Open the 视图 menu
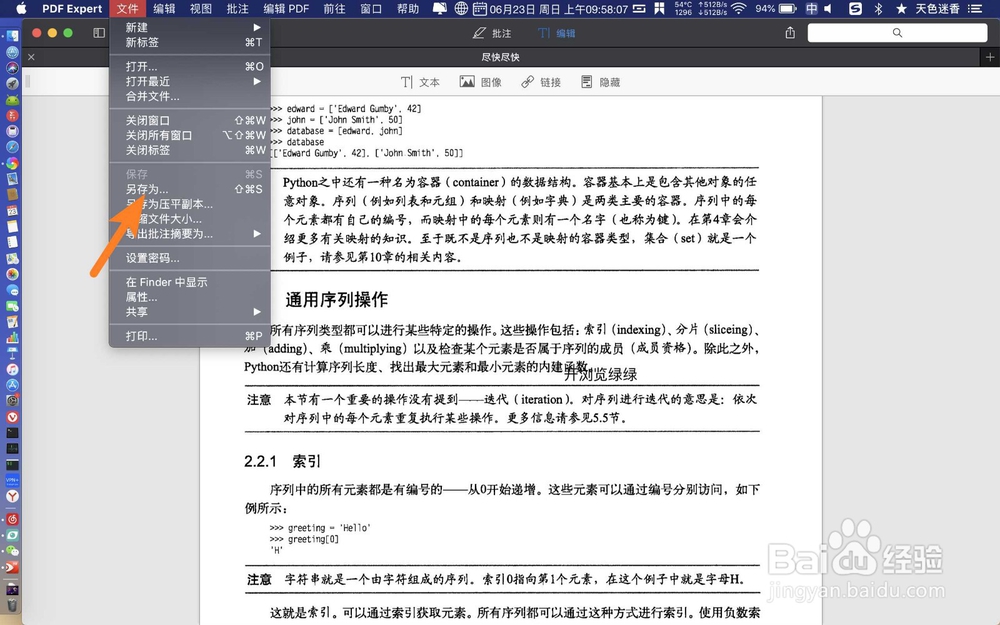The image size is (1000, 625). pos(200,8)
